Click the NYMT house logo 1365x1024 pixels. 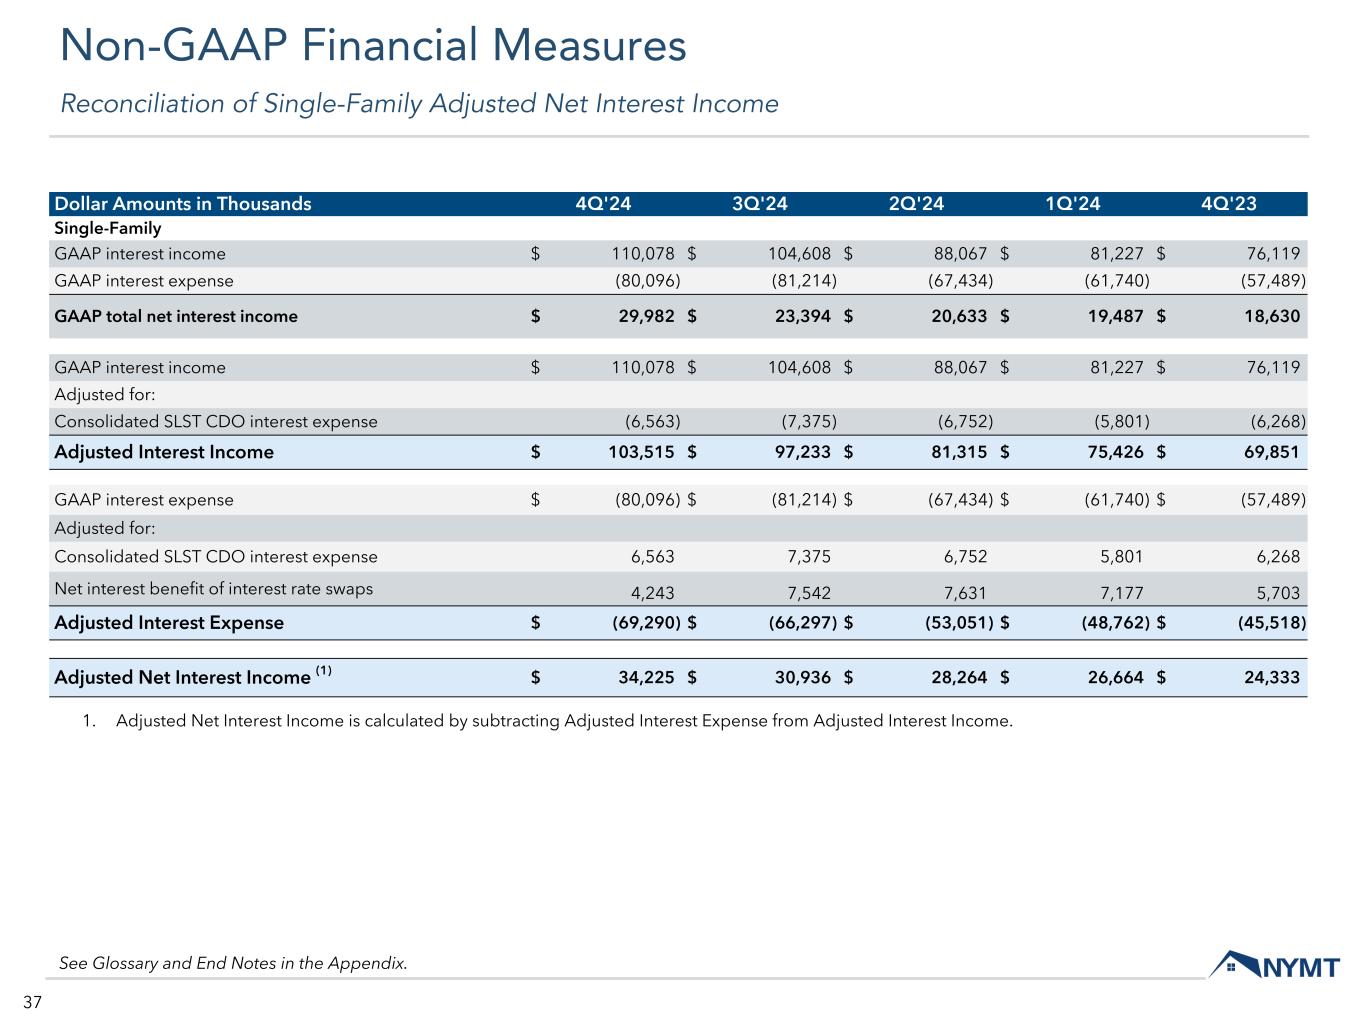1274,965
